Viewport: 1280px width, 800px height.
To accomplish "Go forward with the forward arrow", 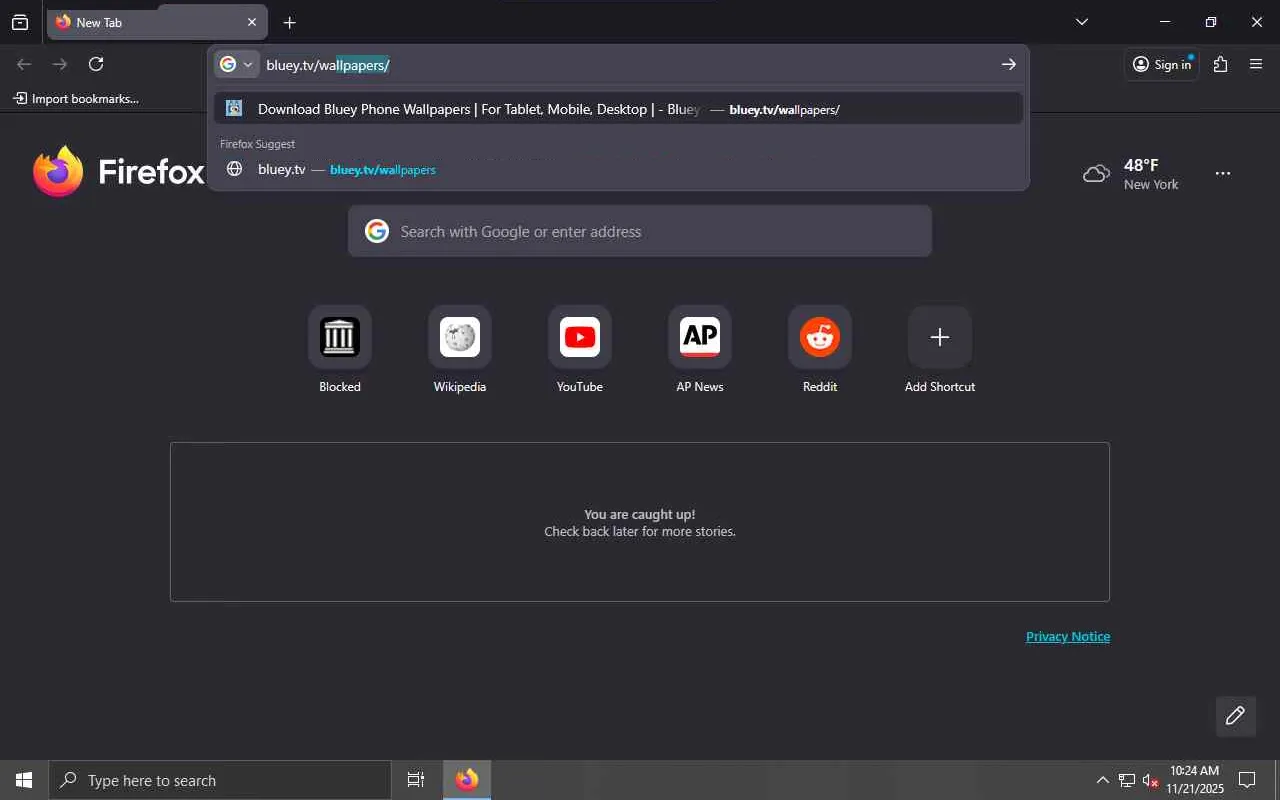I will (x=60, y=64).
